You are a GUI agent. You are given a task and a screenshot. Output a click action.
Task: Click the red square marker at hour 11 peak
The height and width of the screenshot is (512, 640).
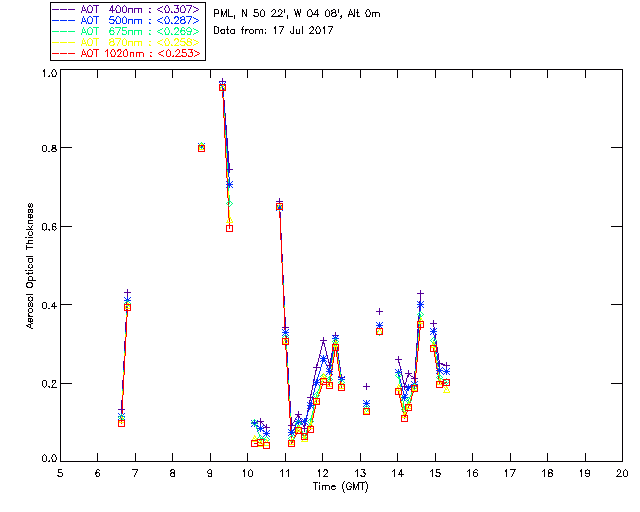[279, 206]
